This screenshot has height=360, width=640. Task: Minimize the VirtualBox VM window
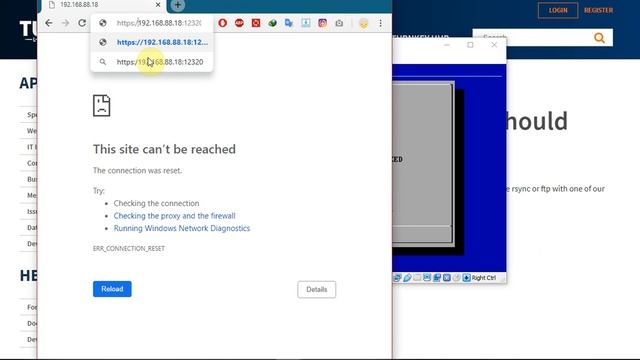[x=447, y=44]
